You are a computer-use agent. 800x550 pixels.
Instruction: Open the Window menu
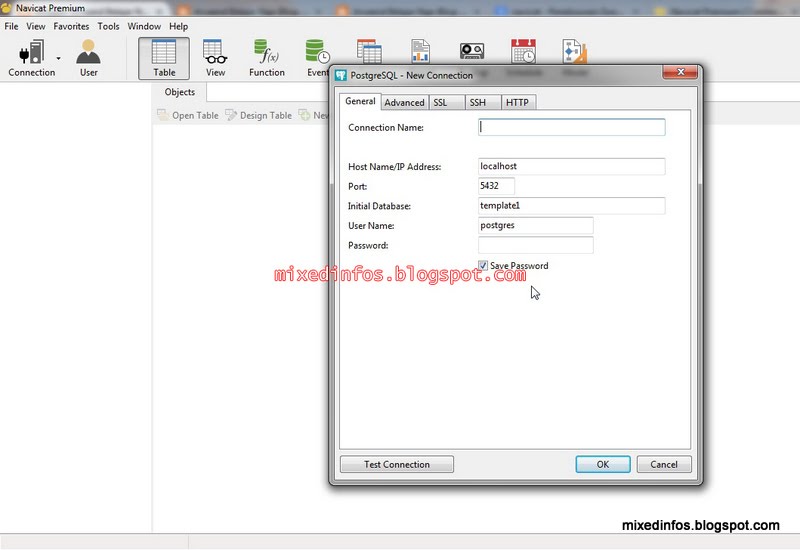(144, 26)
